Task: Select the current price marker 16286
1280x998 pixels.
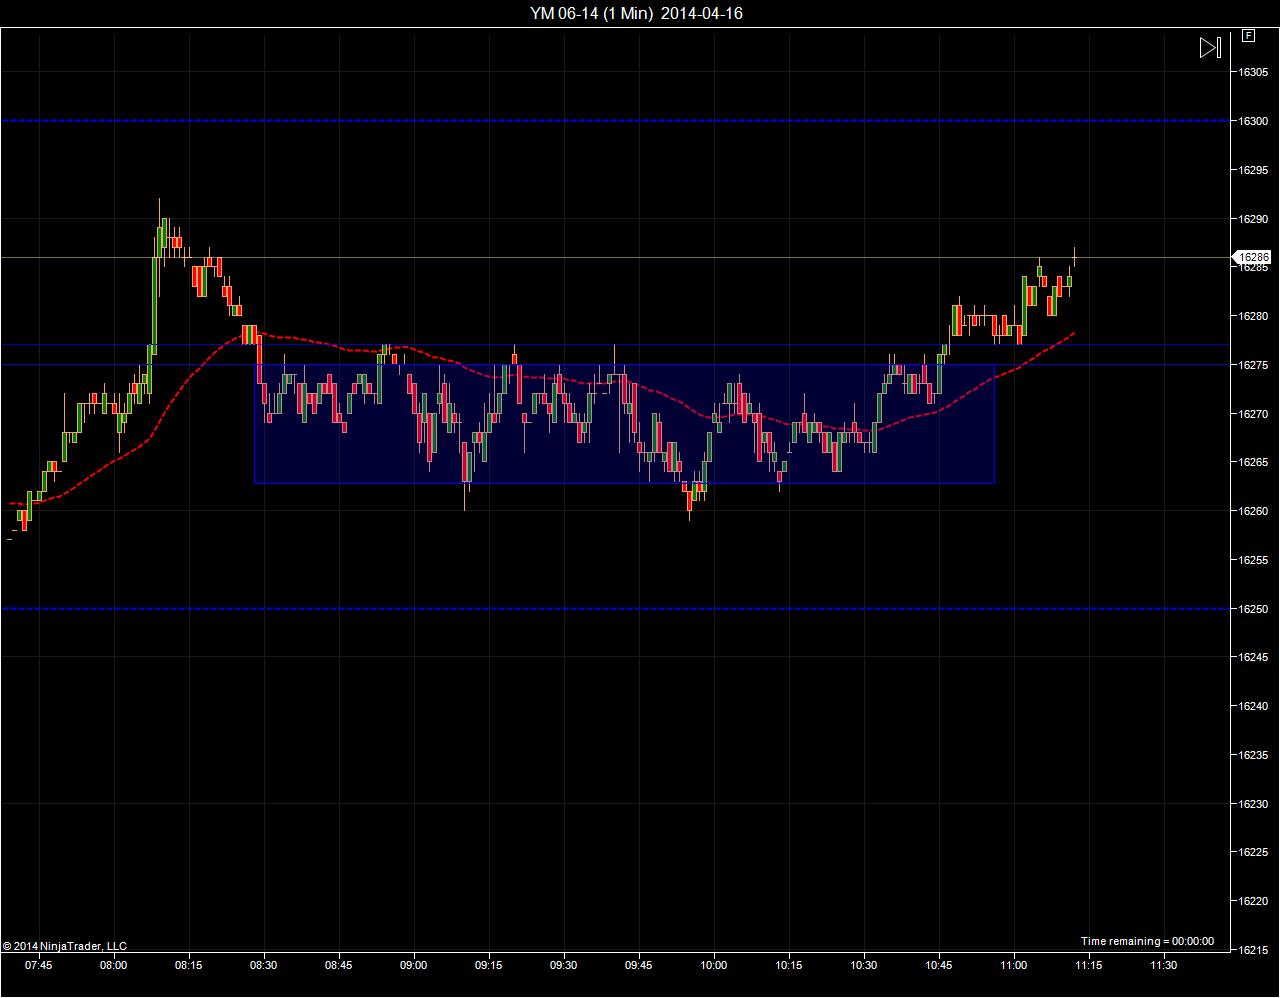Action: click(x=1254, y=257)
